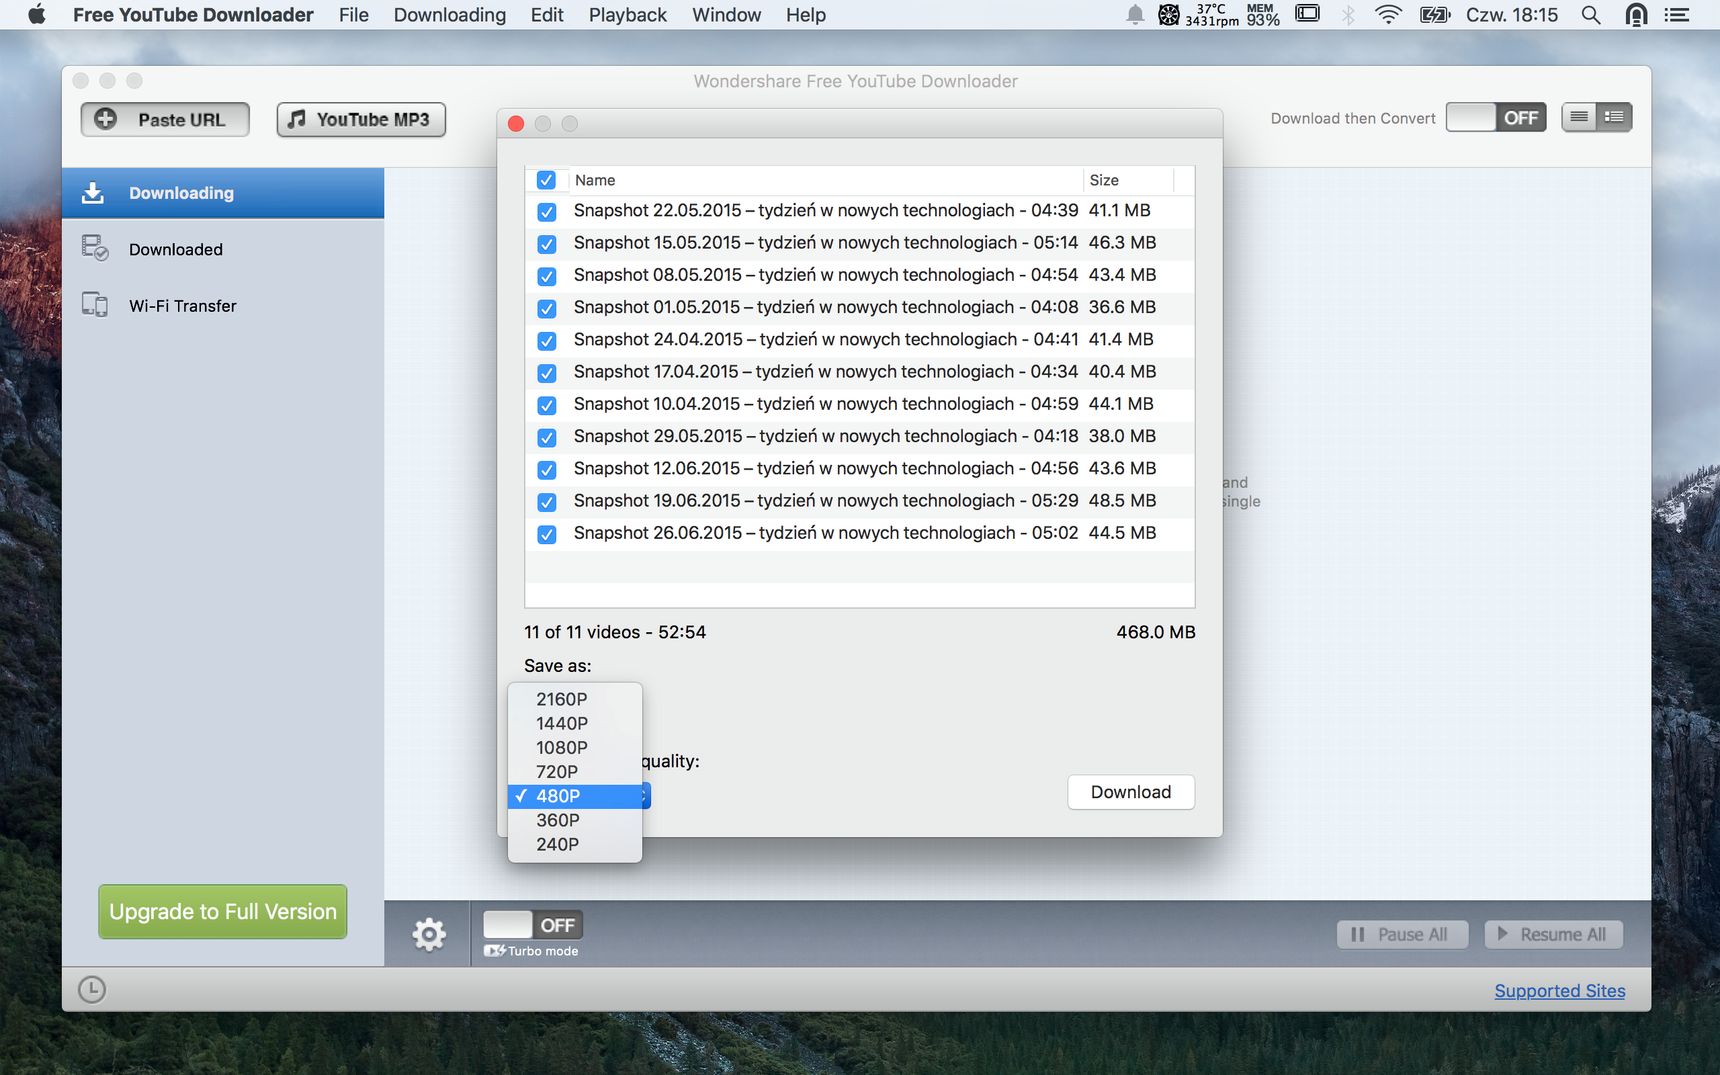Click the Name column header

coord(826,180)
